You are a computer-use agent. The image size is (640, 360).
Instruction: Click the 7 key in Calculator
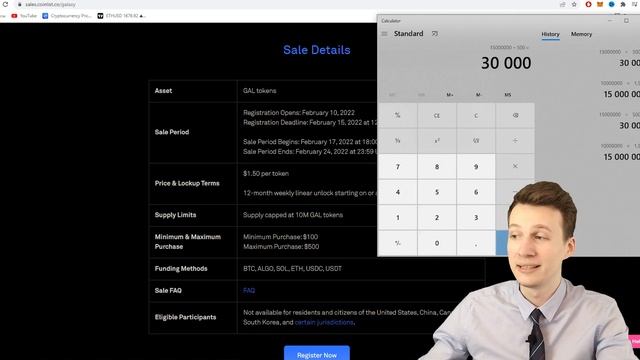coord(398,167)
